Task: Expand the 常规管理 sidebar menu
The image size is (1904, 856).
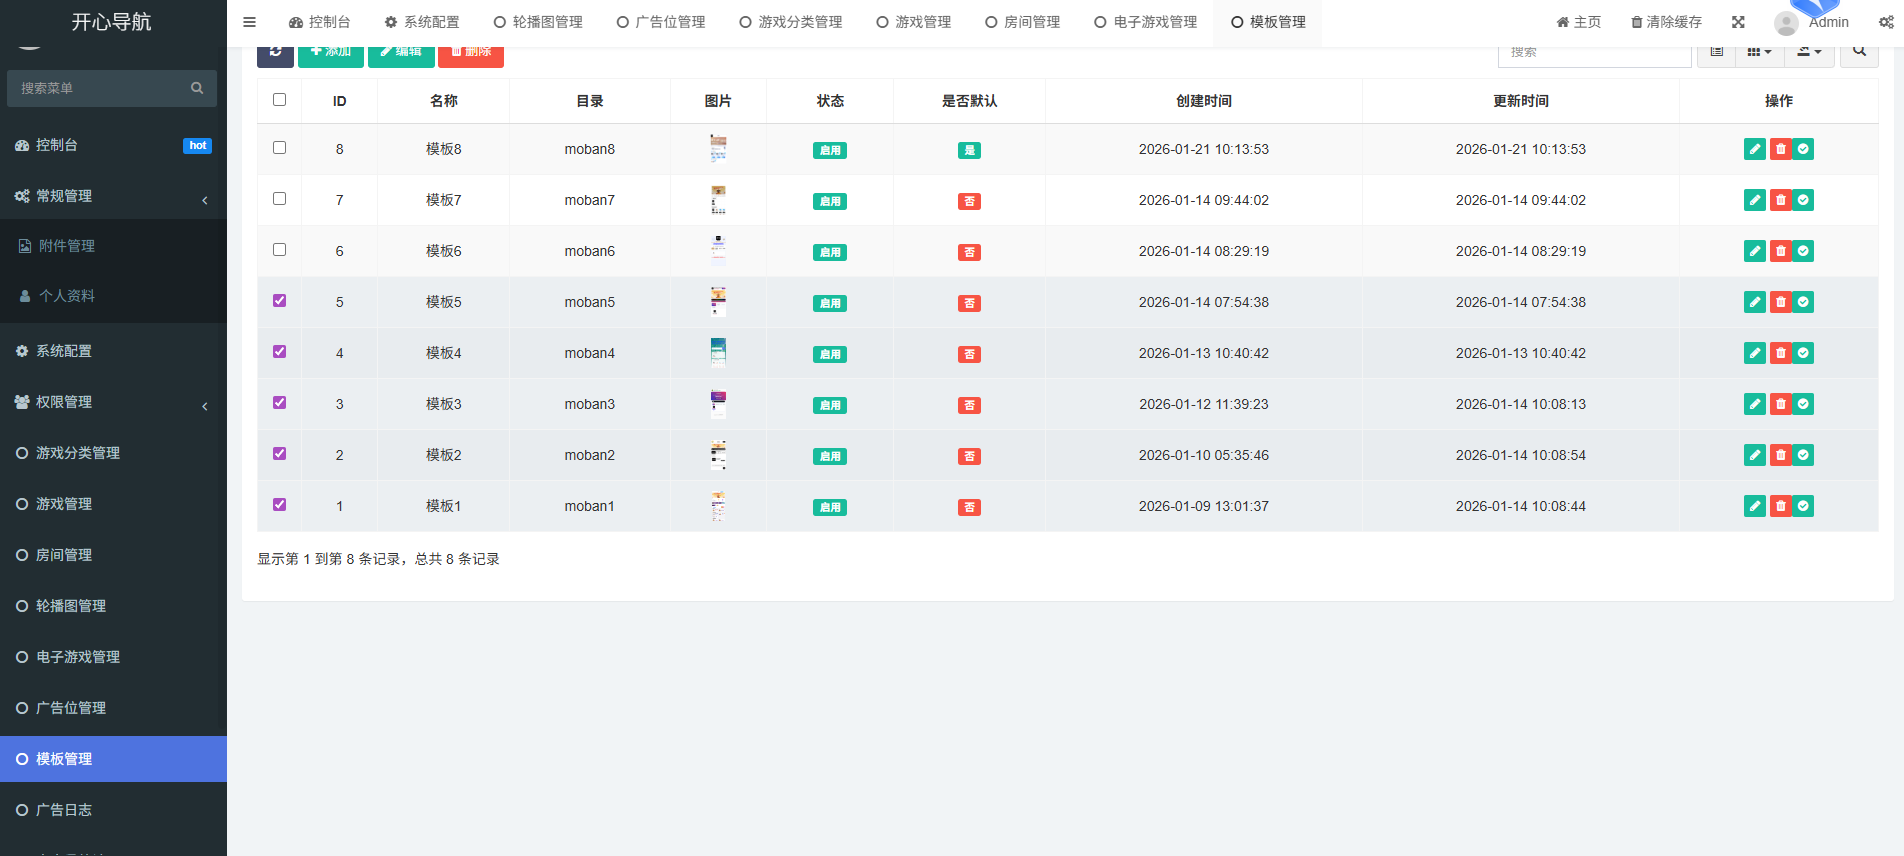Action: (113, 196)
